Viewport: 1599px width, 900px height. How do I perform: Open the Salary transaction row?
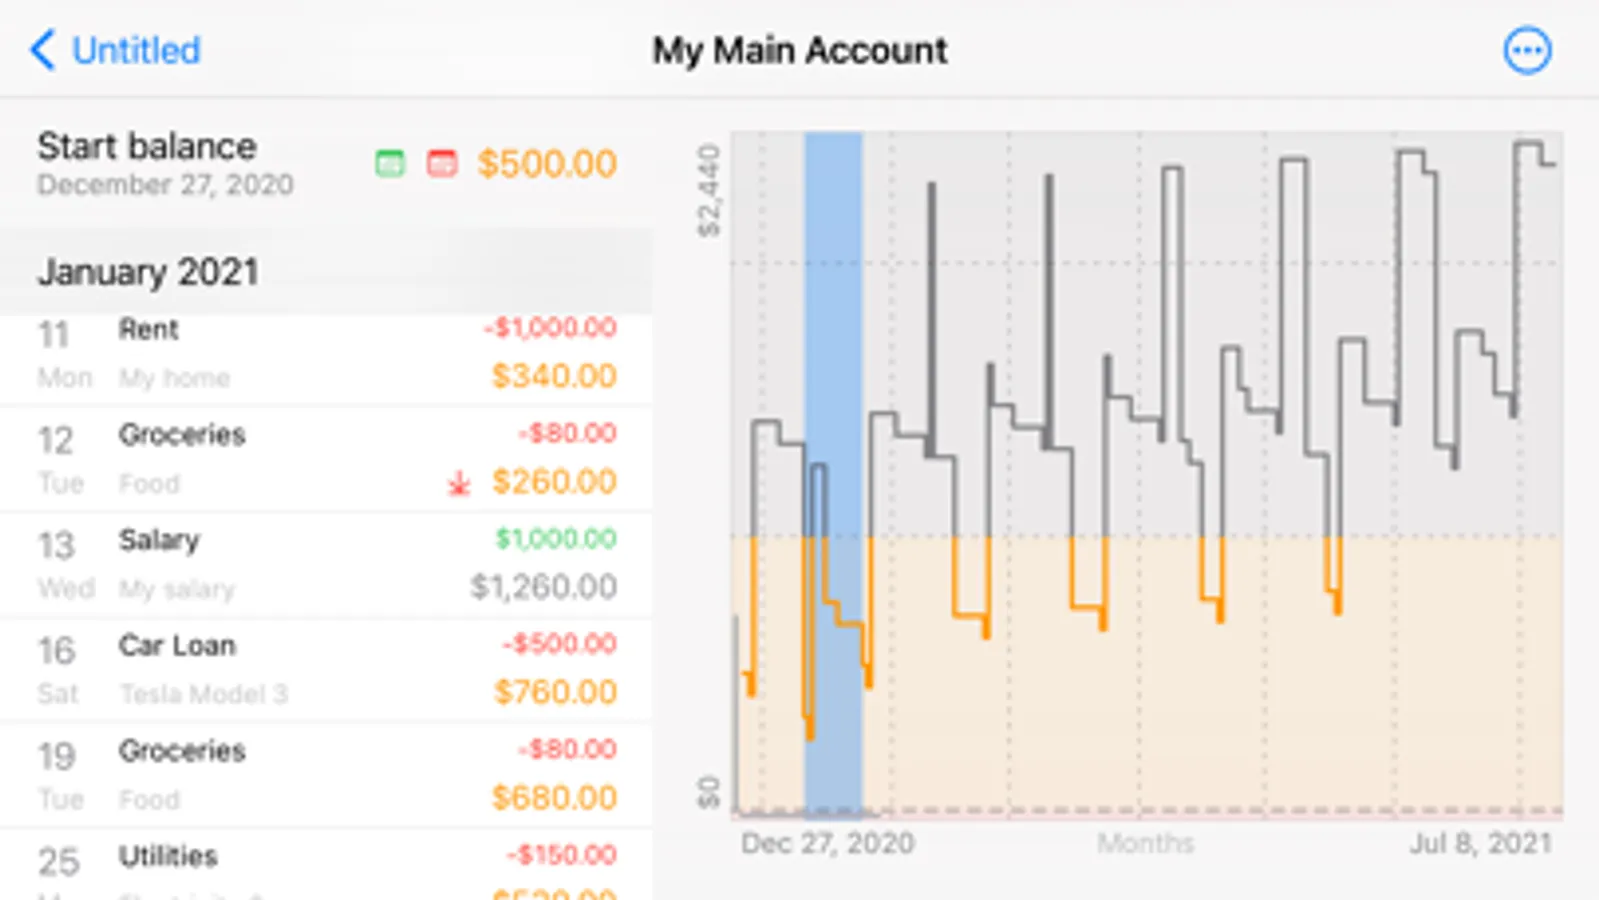pyautogui.click(x=326, y=564)
